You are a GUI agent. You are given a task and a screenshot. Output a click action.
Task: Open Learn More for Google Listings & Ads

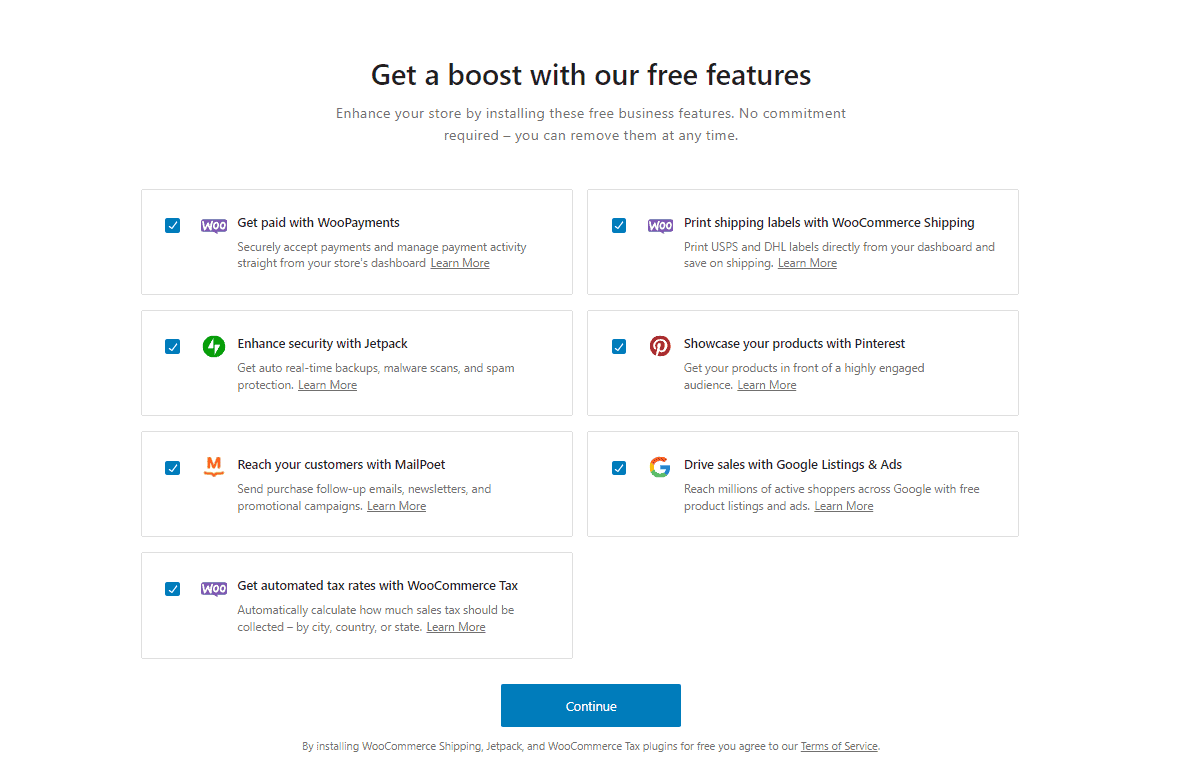843,506
